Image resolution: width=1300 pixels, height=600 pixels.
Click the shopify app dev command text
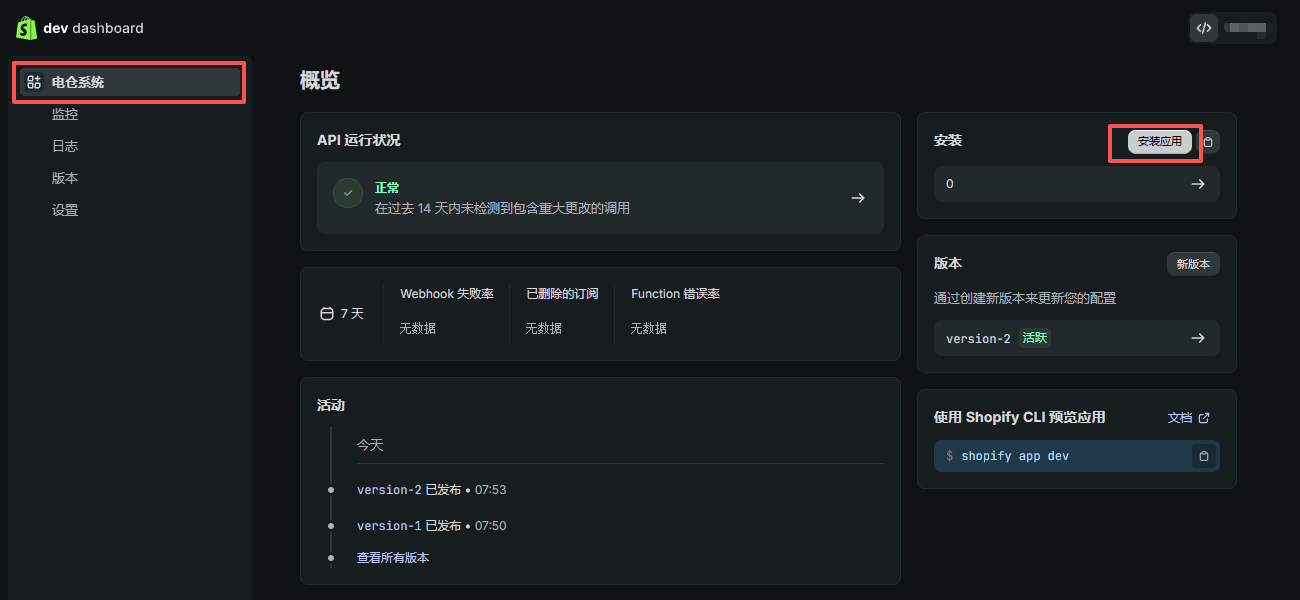pos(1015,456)
